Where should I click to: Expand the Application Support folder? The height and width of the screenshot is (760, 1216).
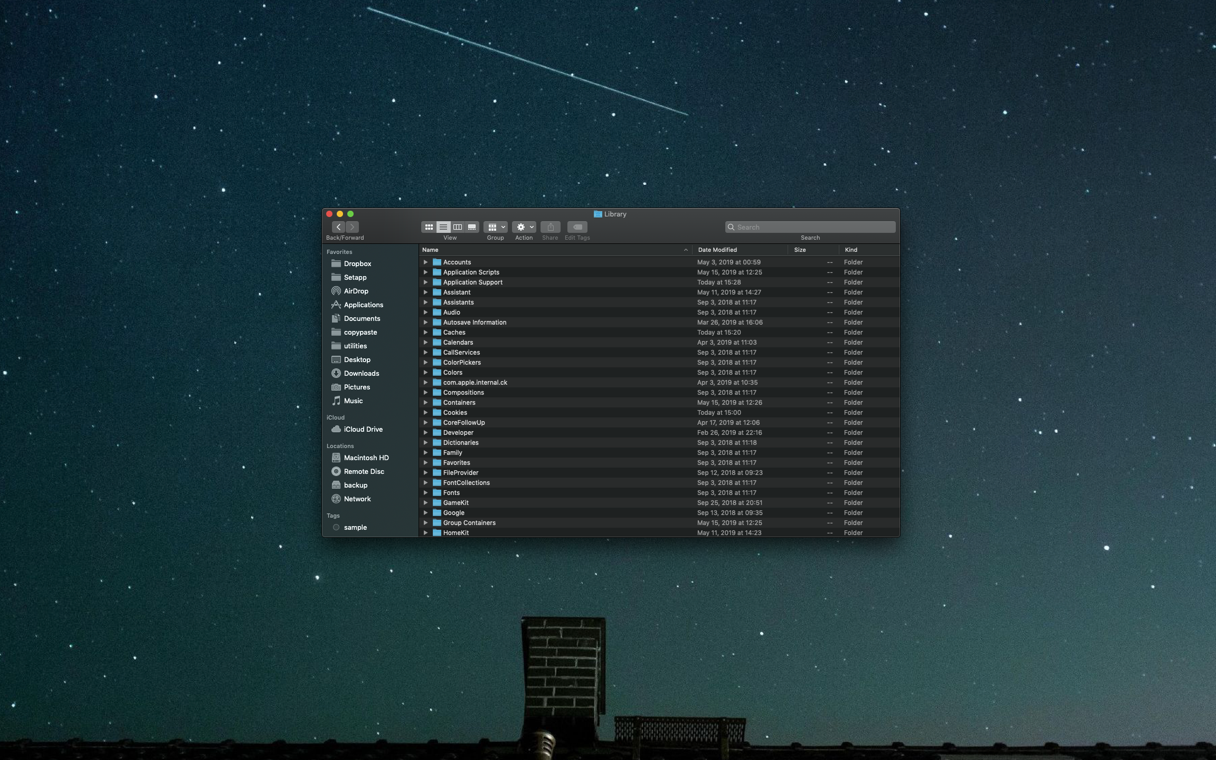pos(425,282)
